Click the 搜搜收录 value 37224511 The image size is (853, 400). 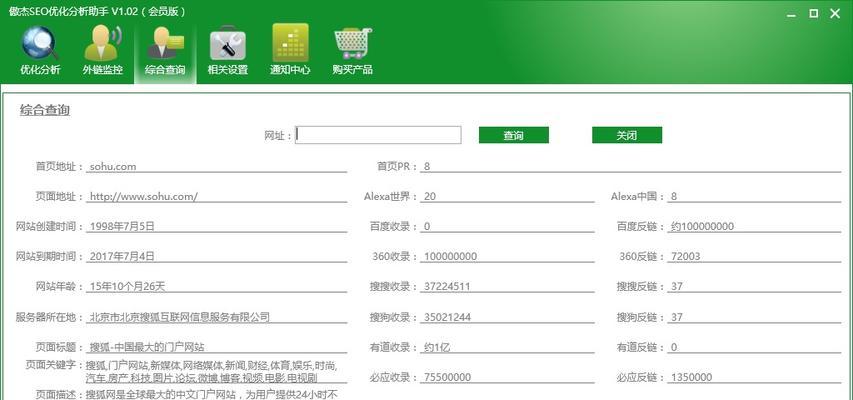[x=447, y=286]
